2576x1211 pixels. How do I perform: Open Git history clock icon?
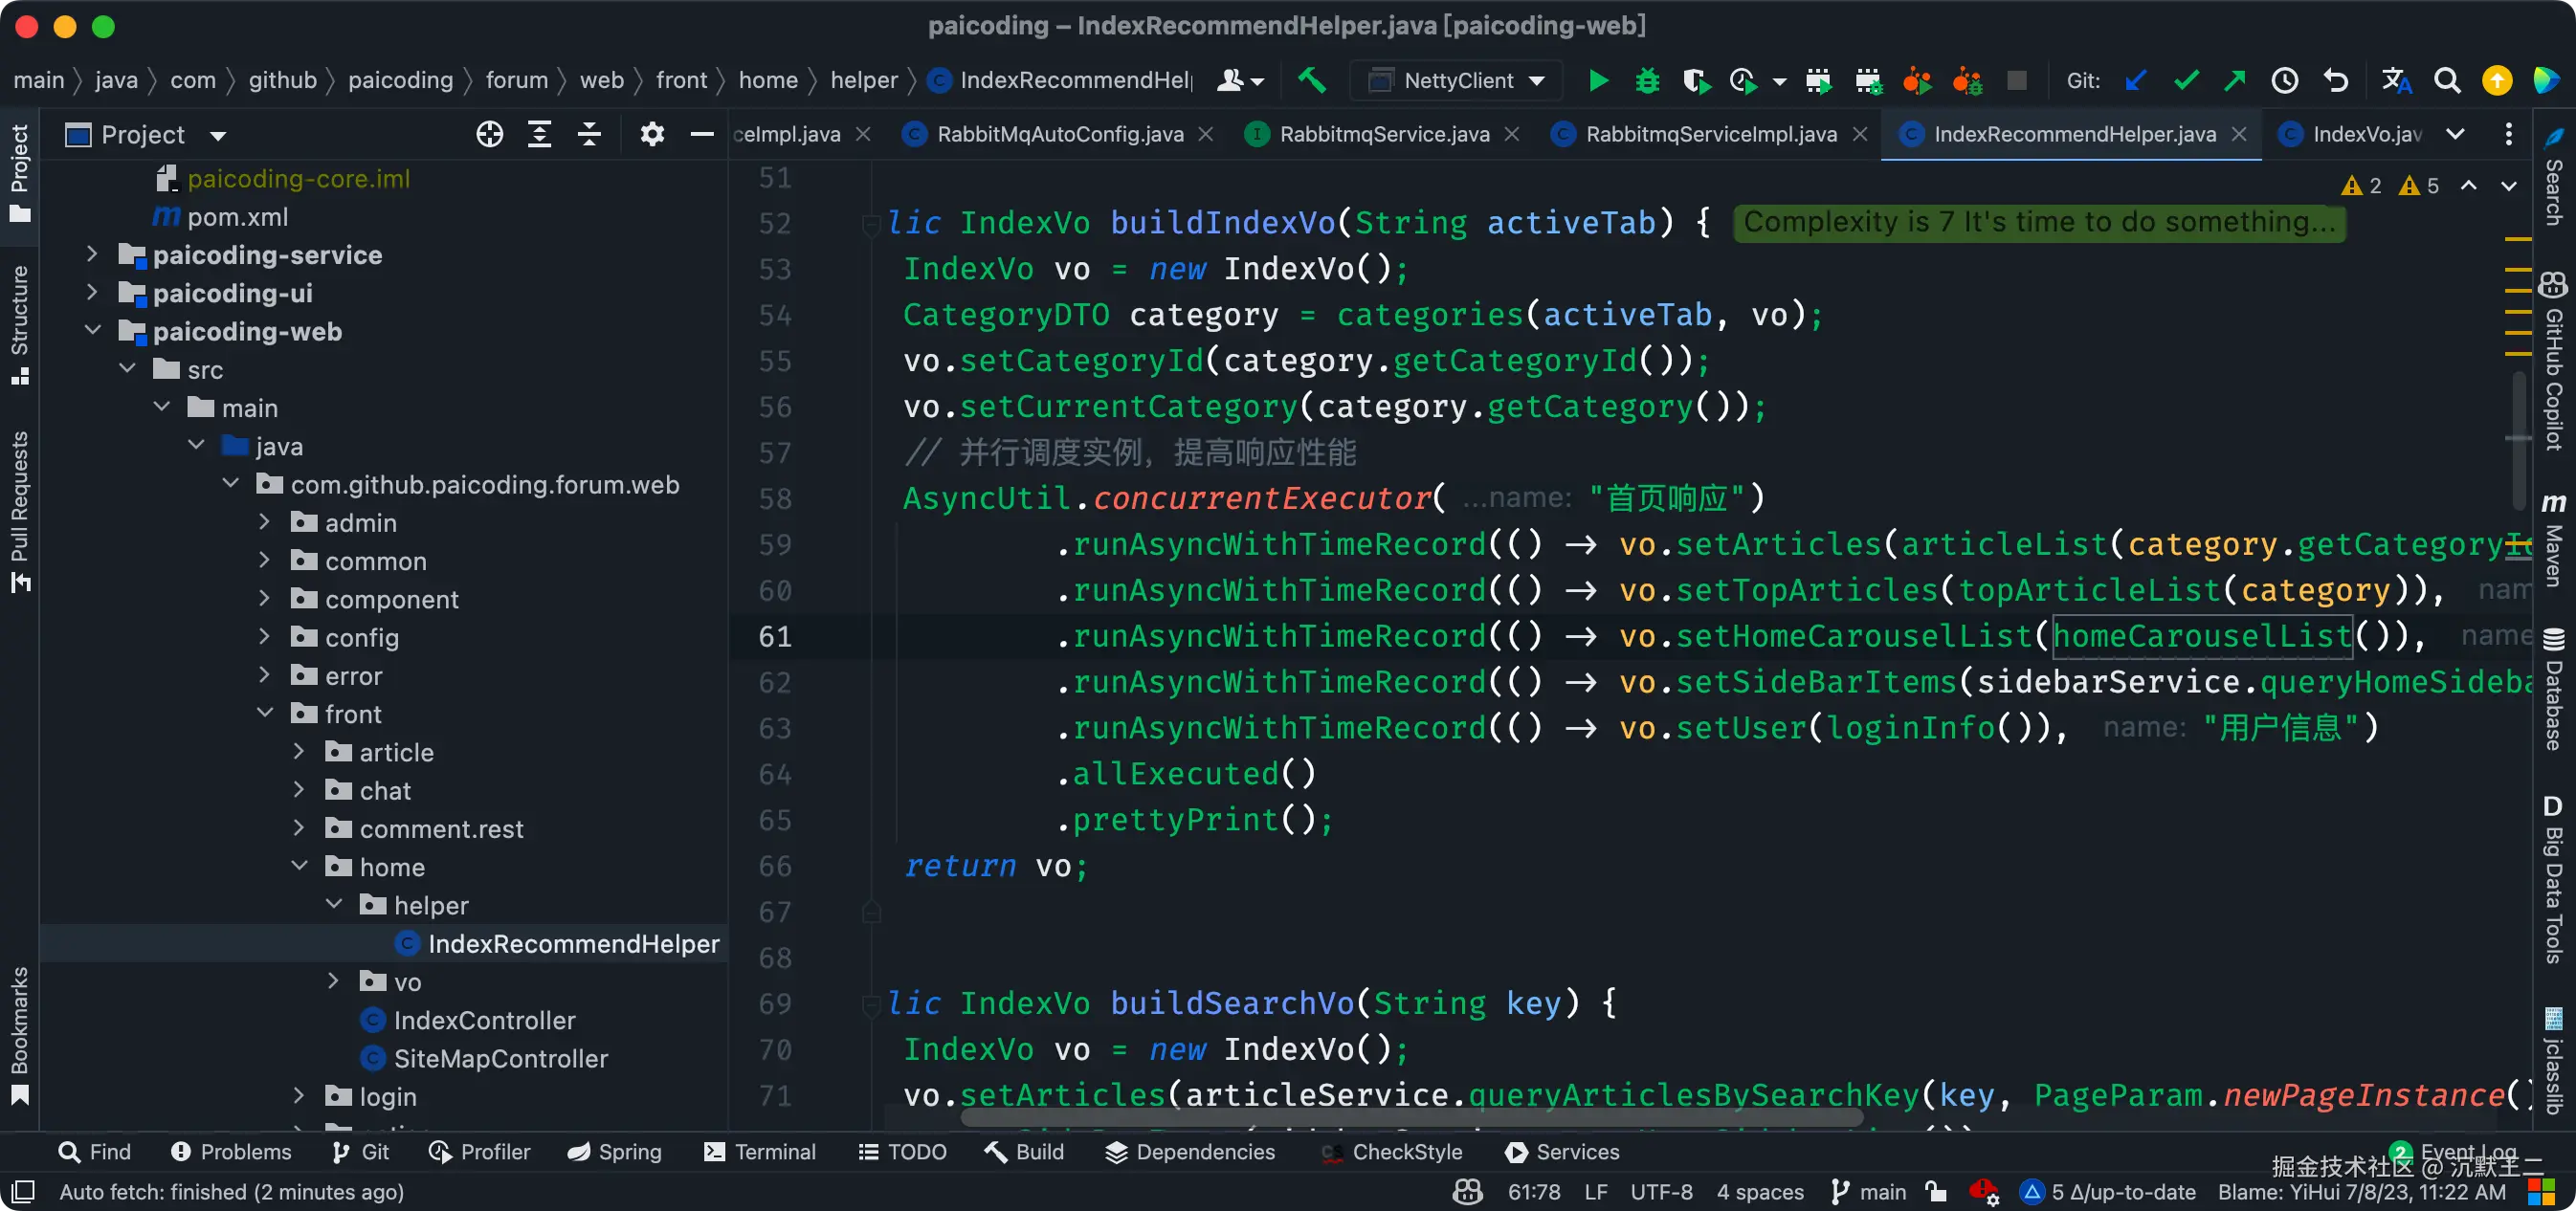[2285, 80]
